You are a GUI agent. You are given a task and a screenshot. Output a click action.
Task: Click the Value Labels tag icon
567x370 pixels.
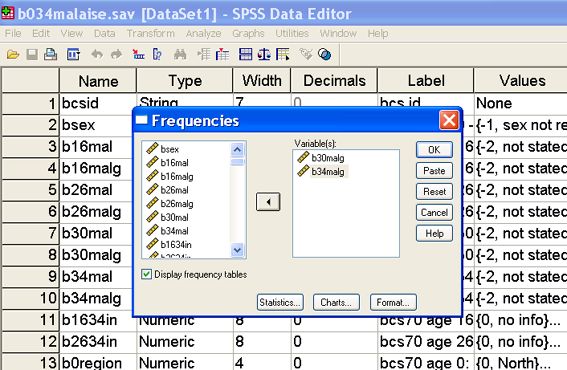point(306,55)
